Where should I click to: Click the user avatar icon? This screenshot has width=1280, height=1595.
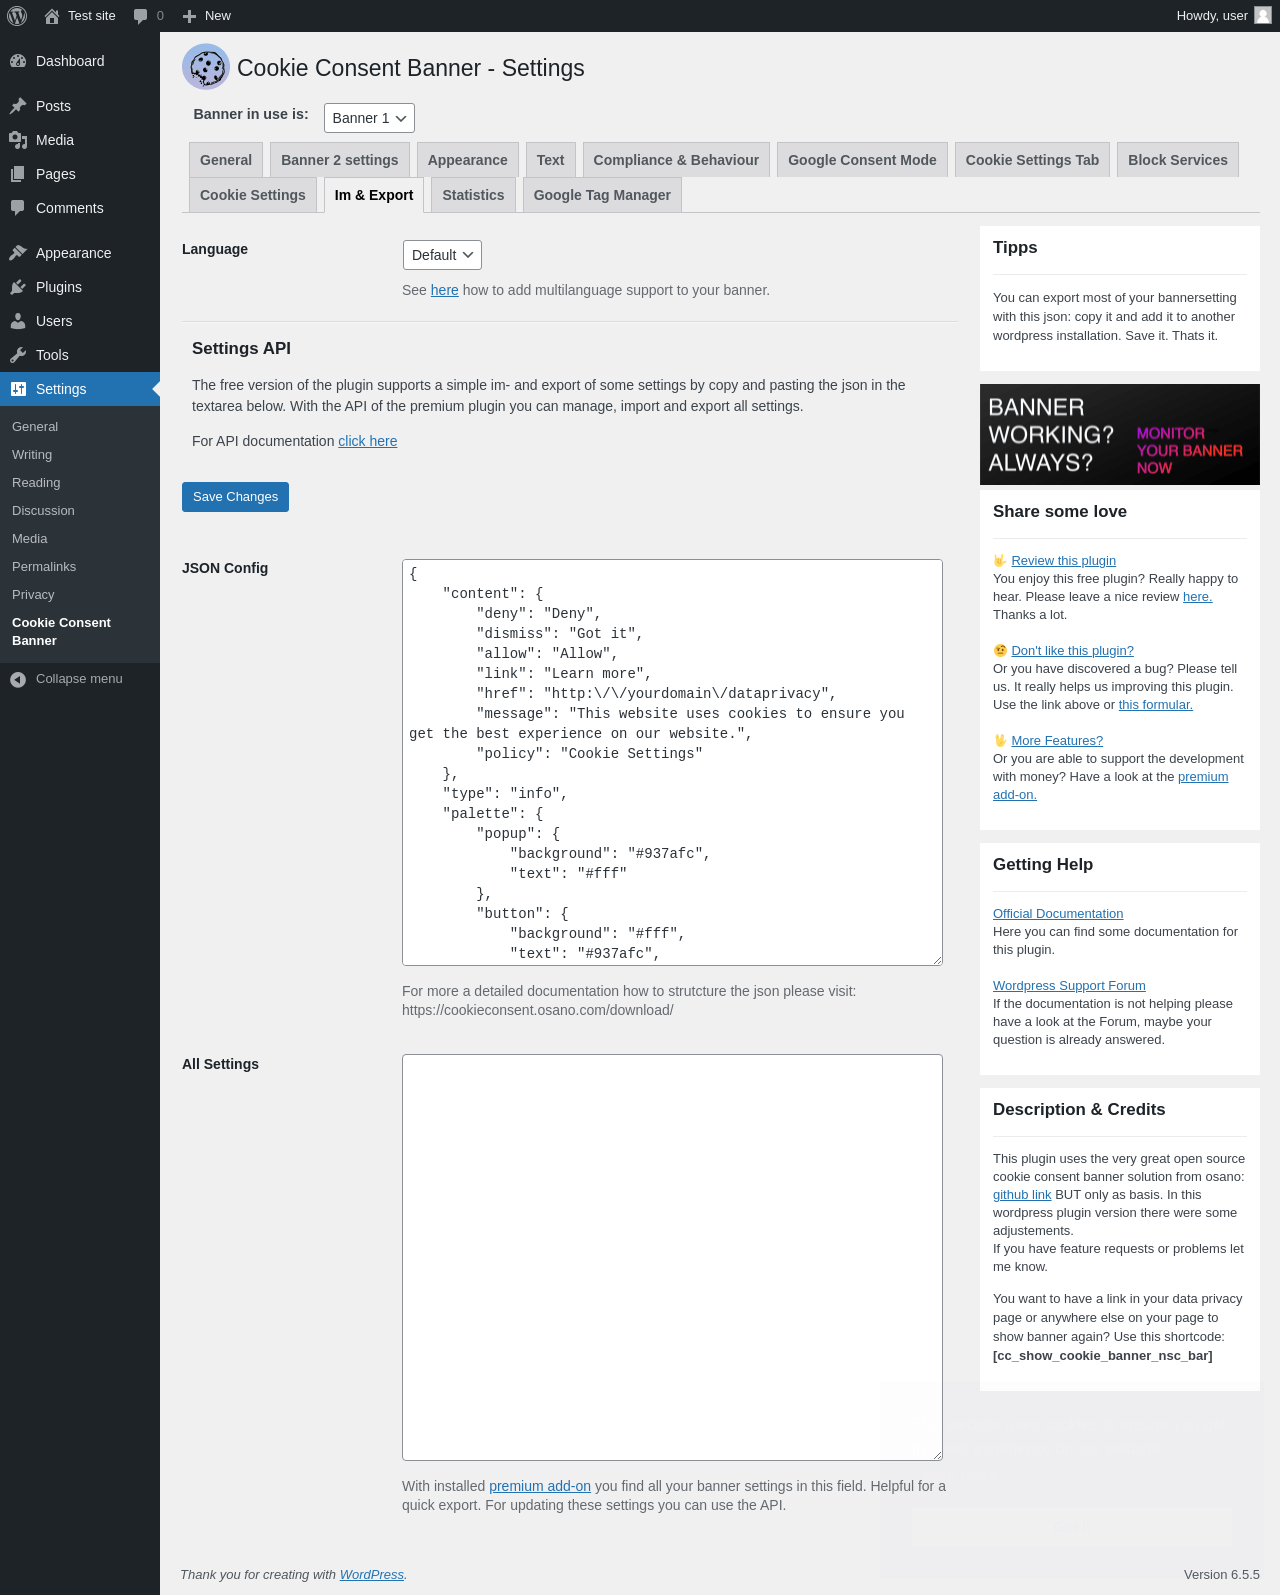[1263, 15]
